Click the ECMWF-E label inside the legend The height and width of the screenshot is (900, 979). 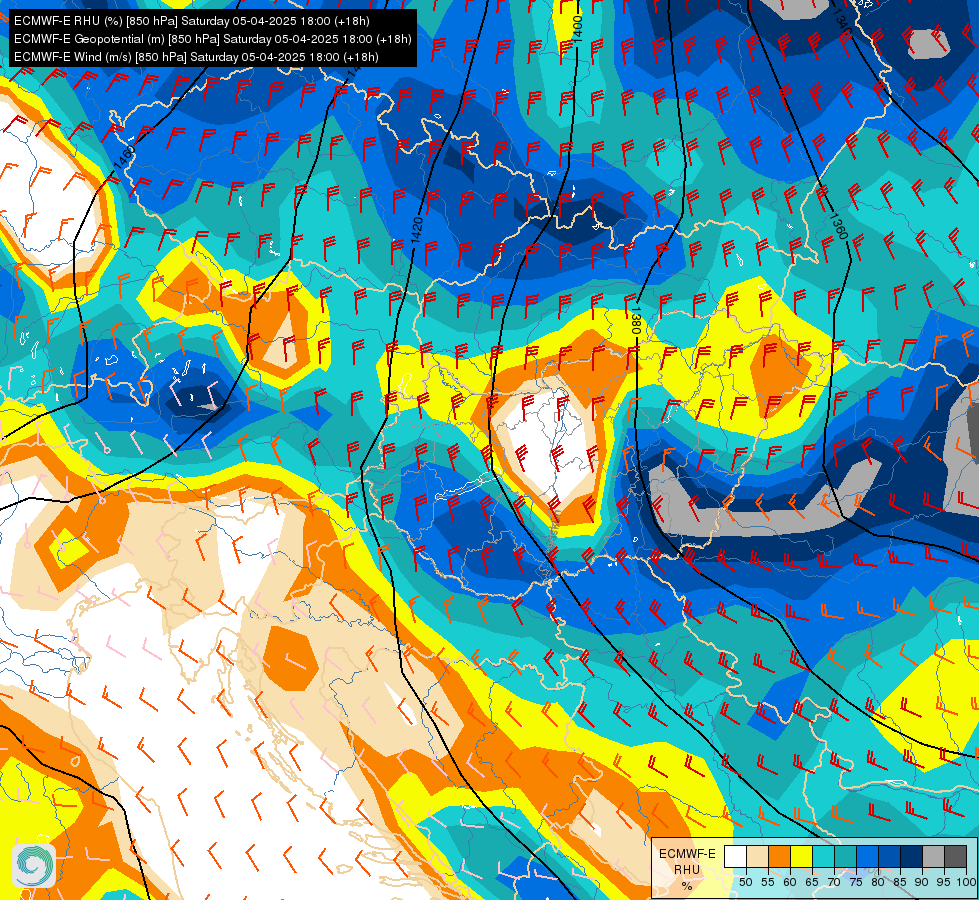(x=687, y=854)
